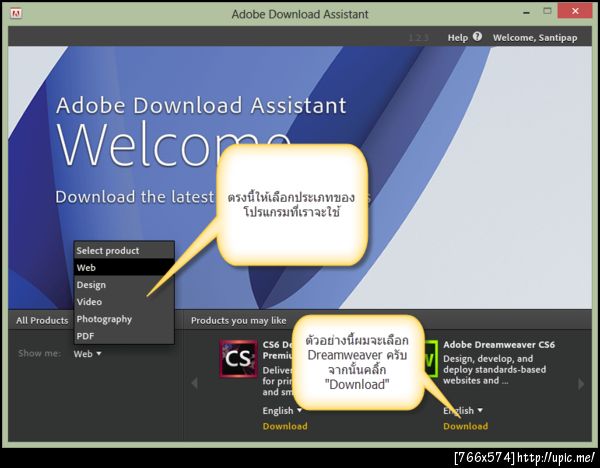This screenshot has height=468, width=600.
Task: Select Photography from the product list
Action: [x=124, y=319]
